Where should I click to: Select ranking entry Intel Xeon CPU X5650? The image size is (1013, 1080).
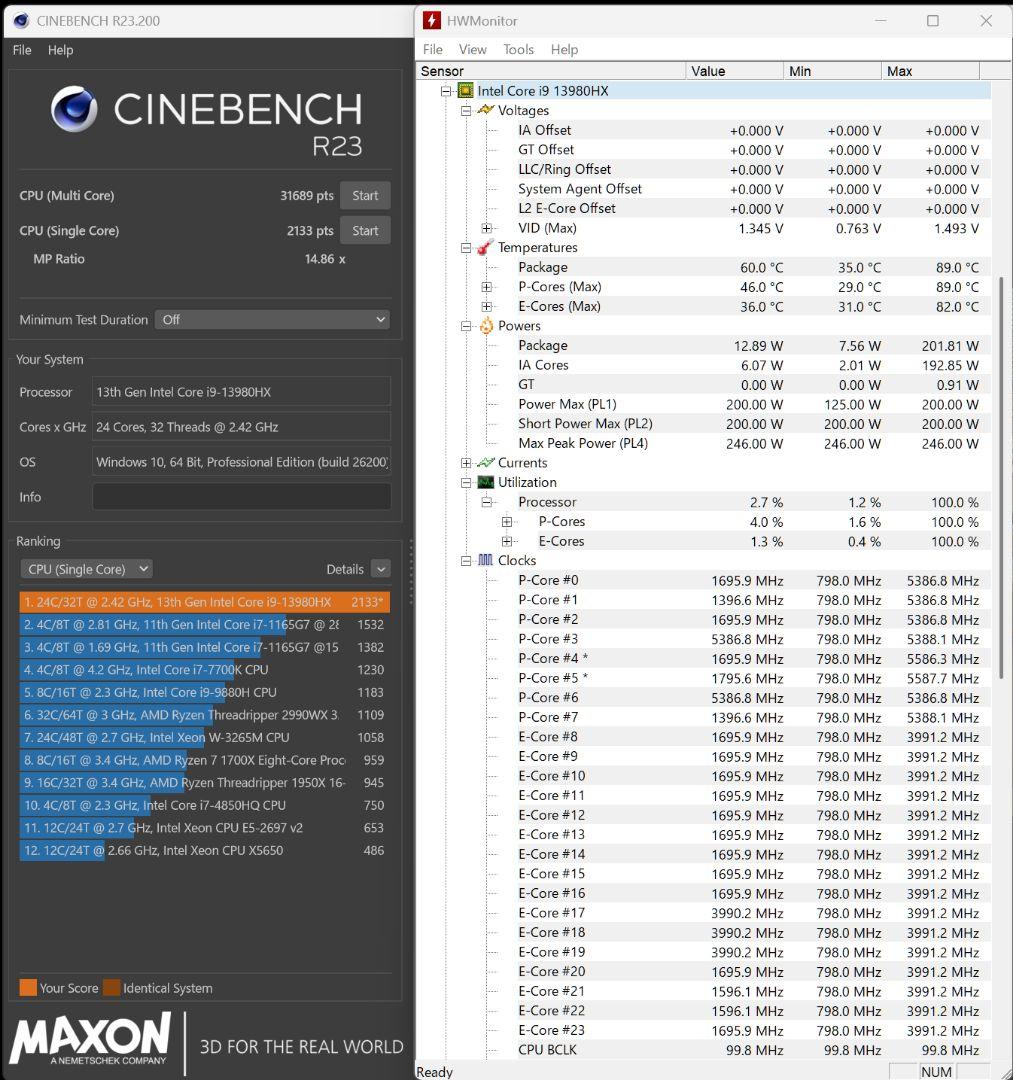tap(205, 851)
